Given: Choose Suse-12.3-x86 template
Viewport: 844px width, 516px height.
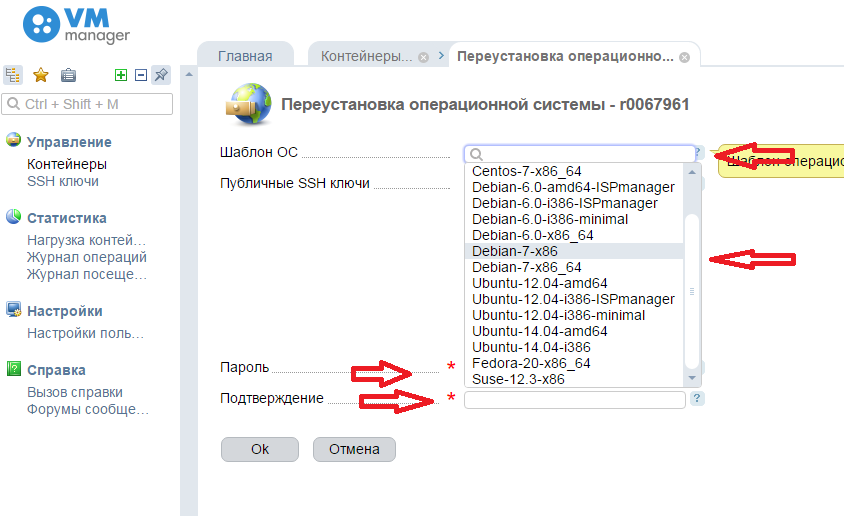Looking at the screenshot, I should 574,379.
